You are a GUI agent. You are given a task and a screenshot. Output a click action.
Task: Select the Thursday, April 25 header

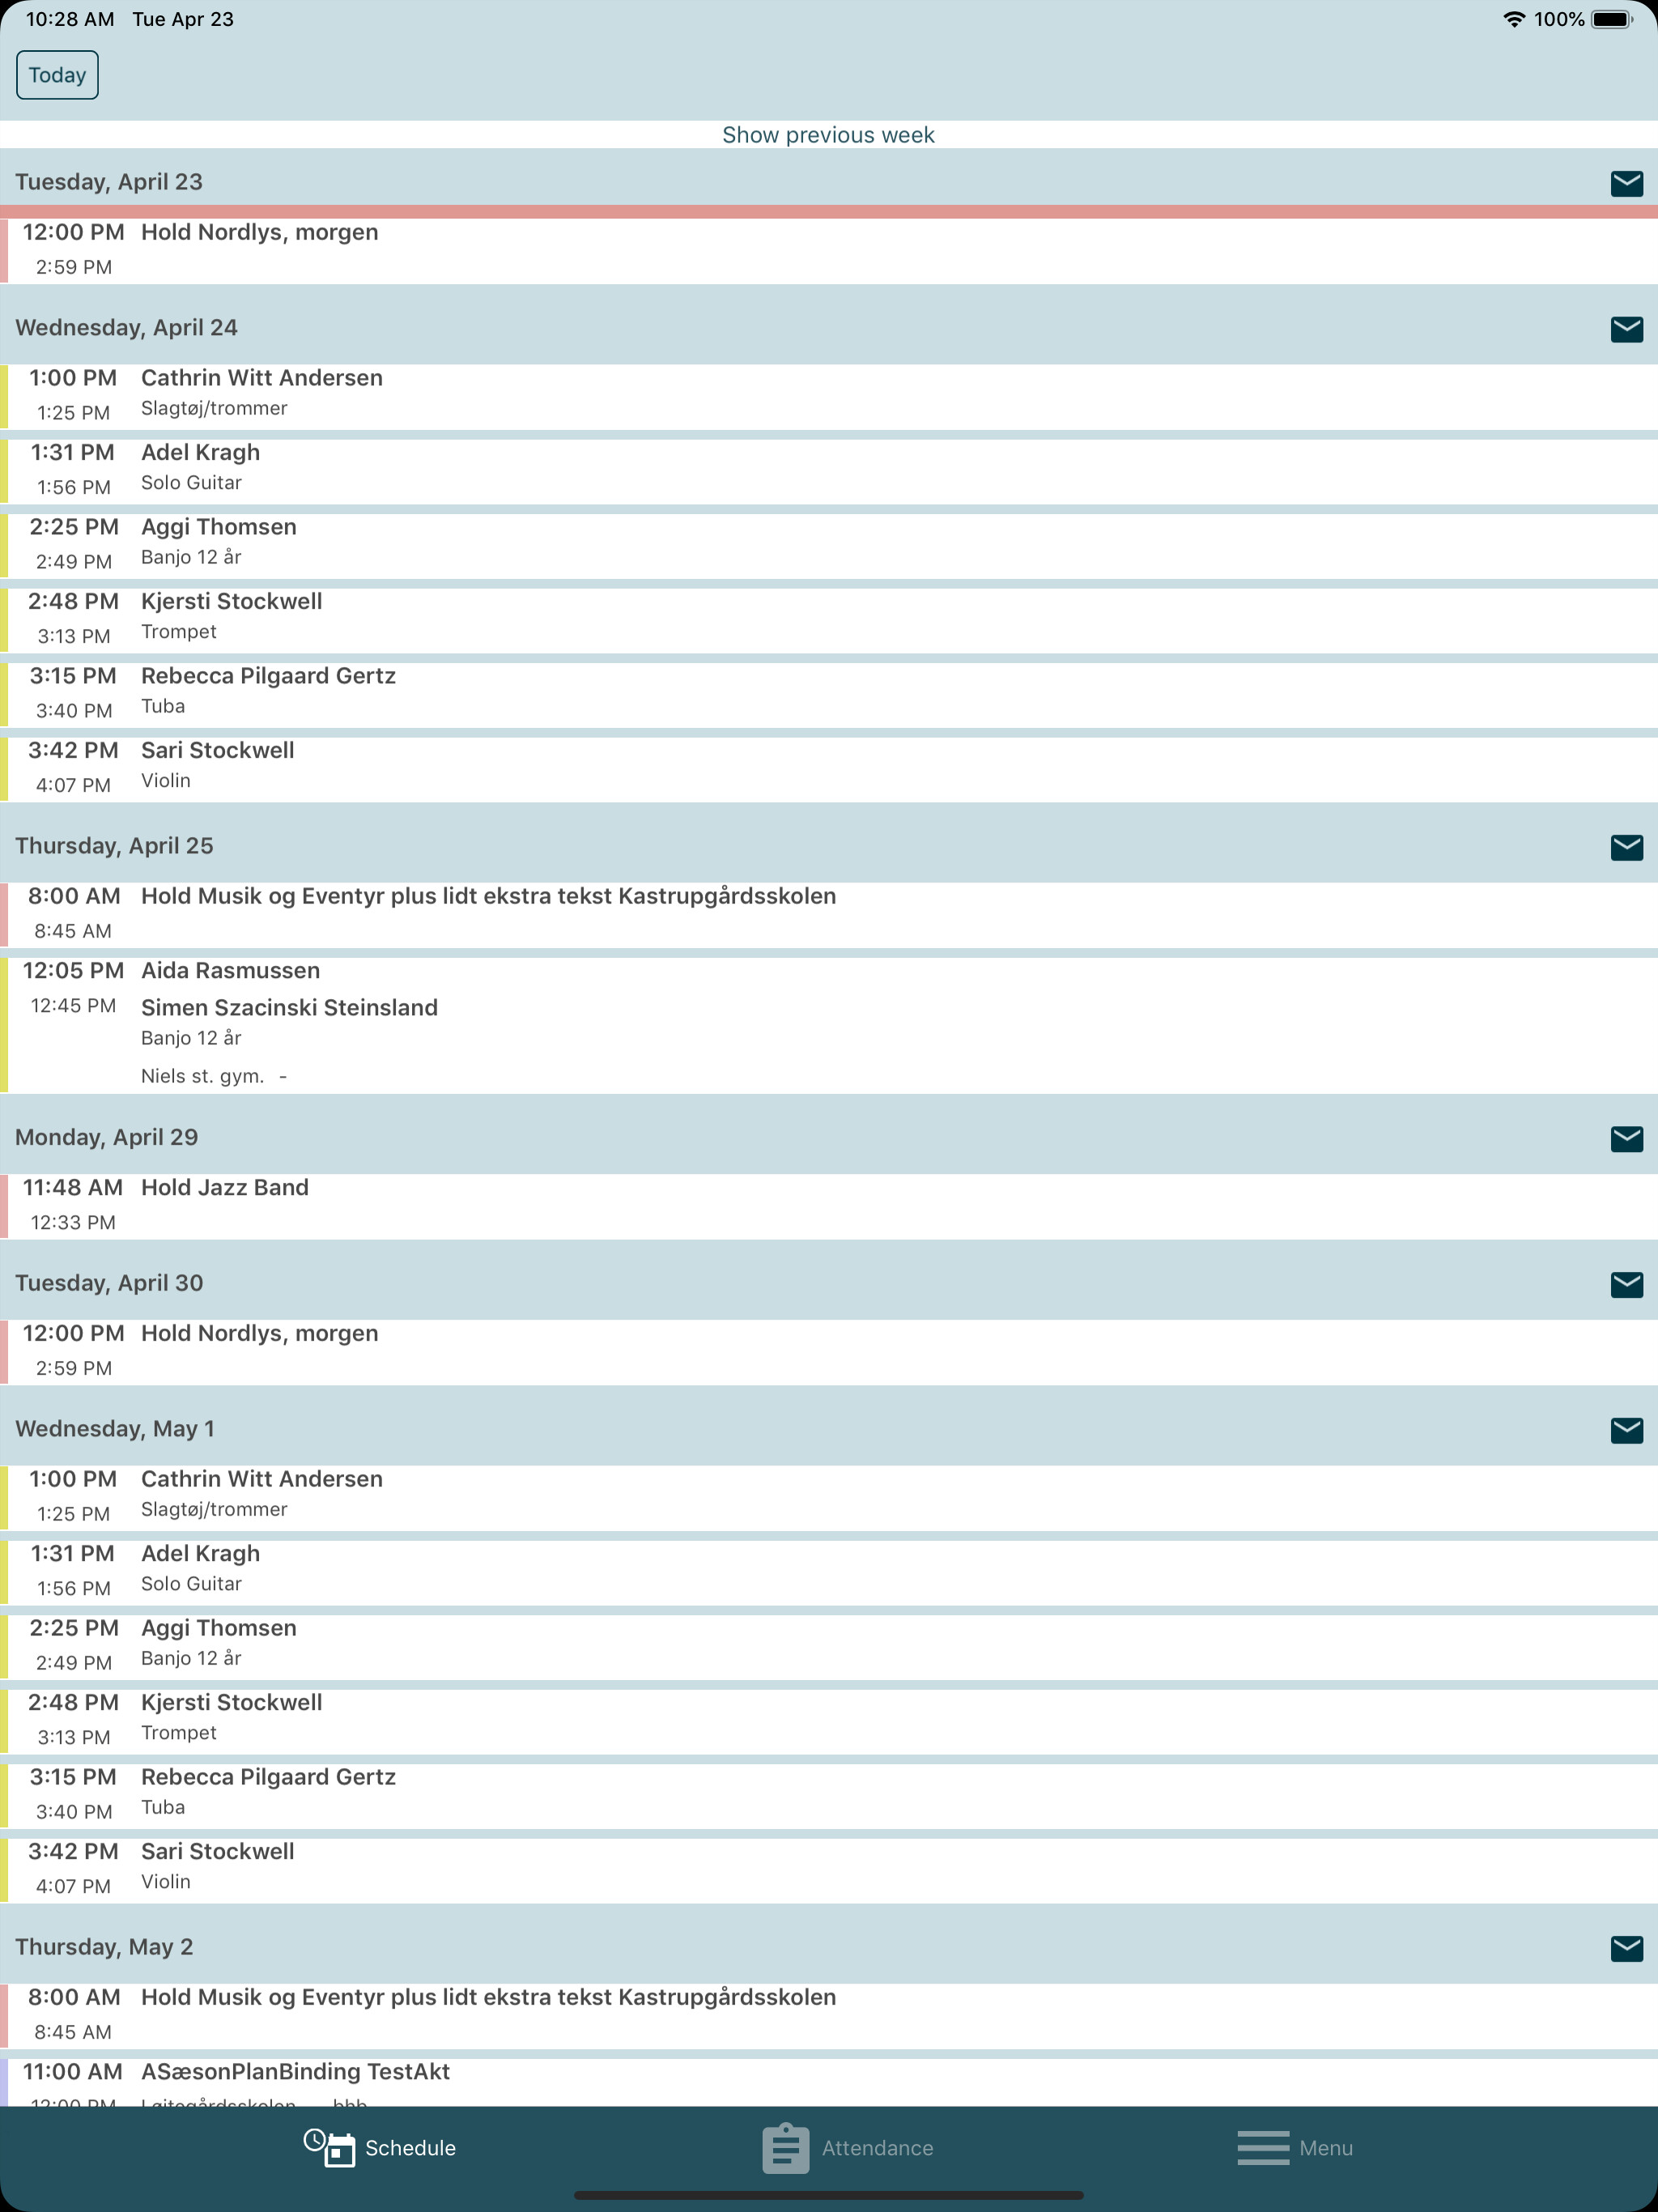(114, 846)
